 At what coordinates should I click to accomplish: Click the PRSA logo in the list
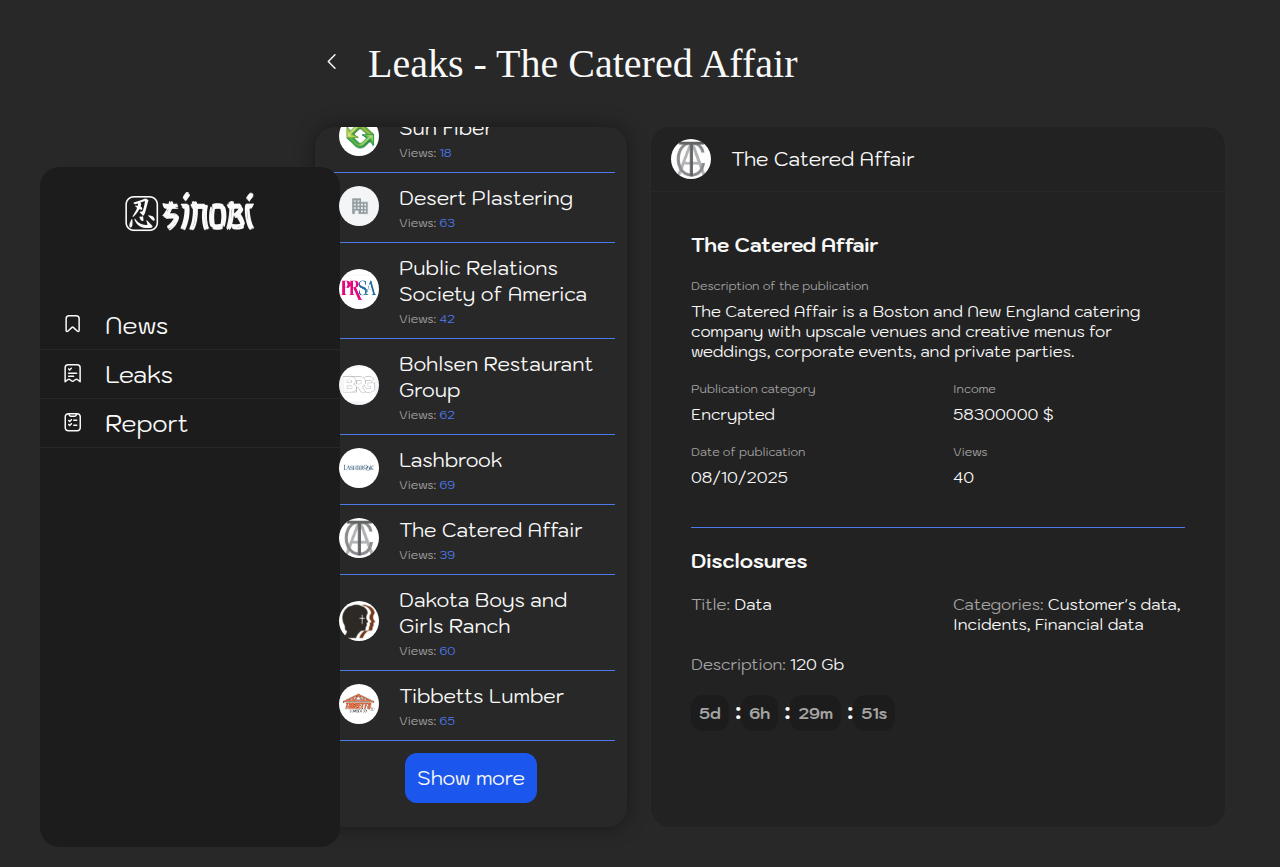click(359, 289)
